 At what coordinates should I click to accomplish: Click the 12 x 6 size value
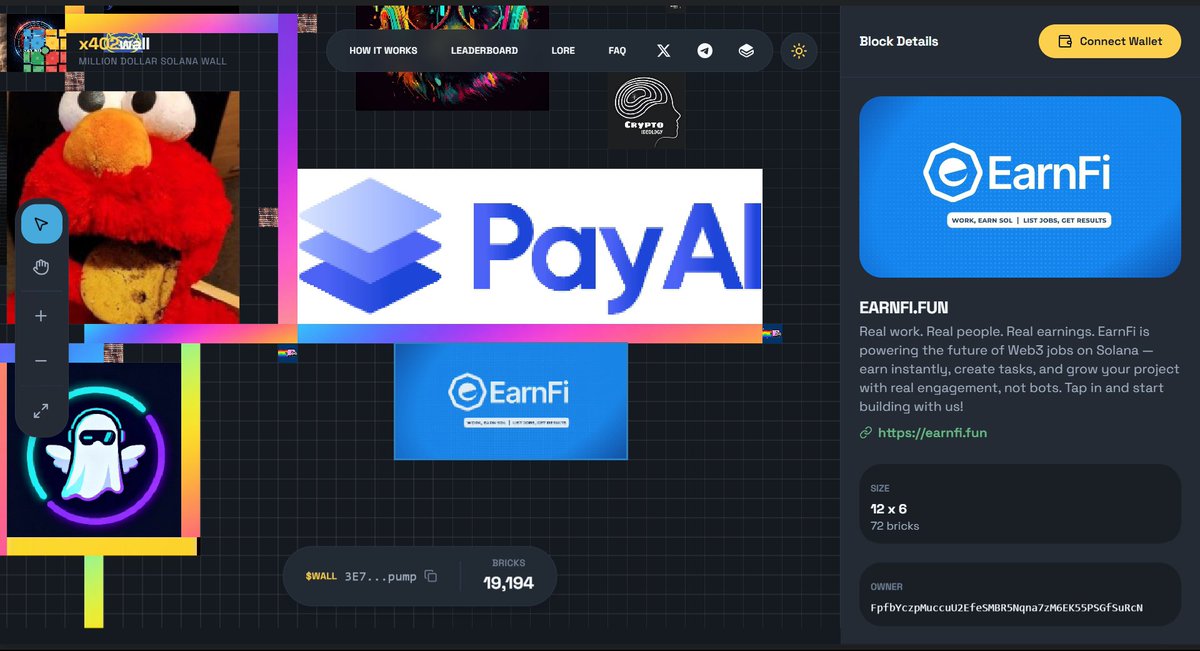click(x=889, y=509)
